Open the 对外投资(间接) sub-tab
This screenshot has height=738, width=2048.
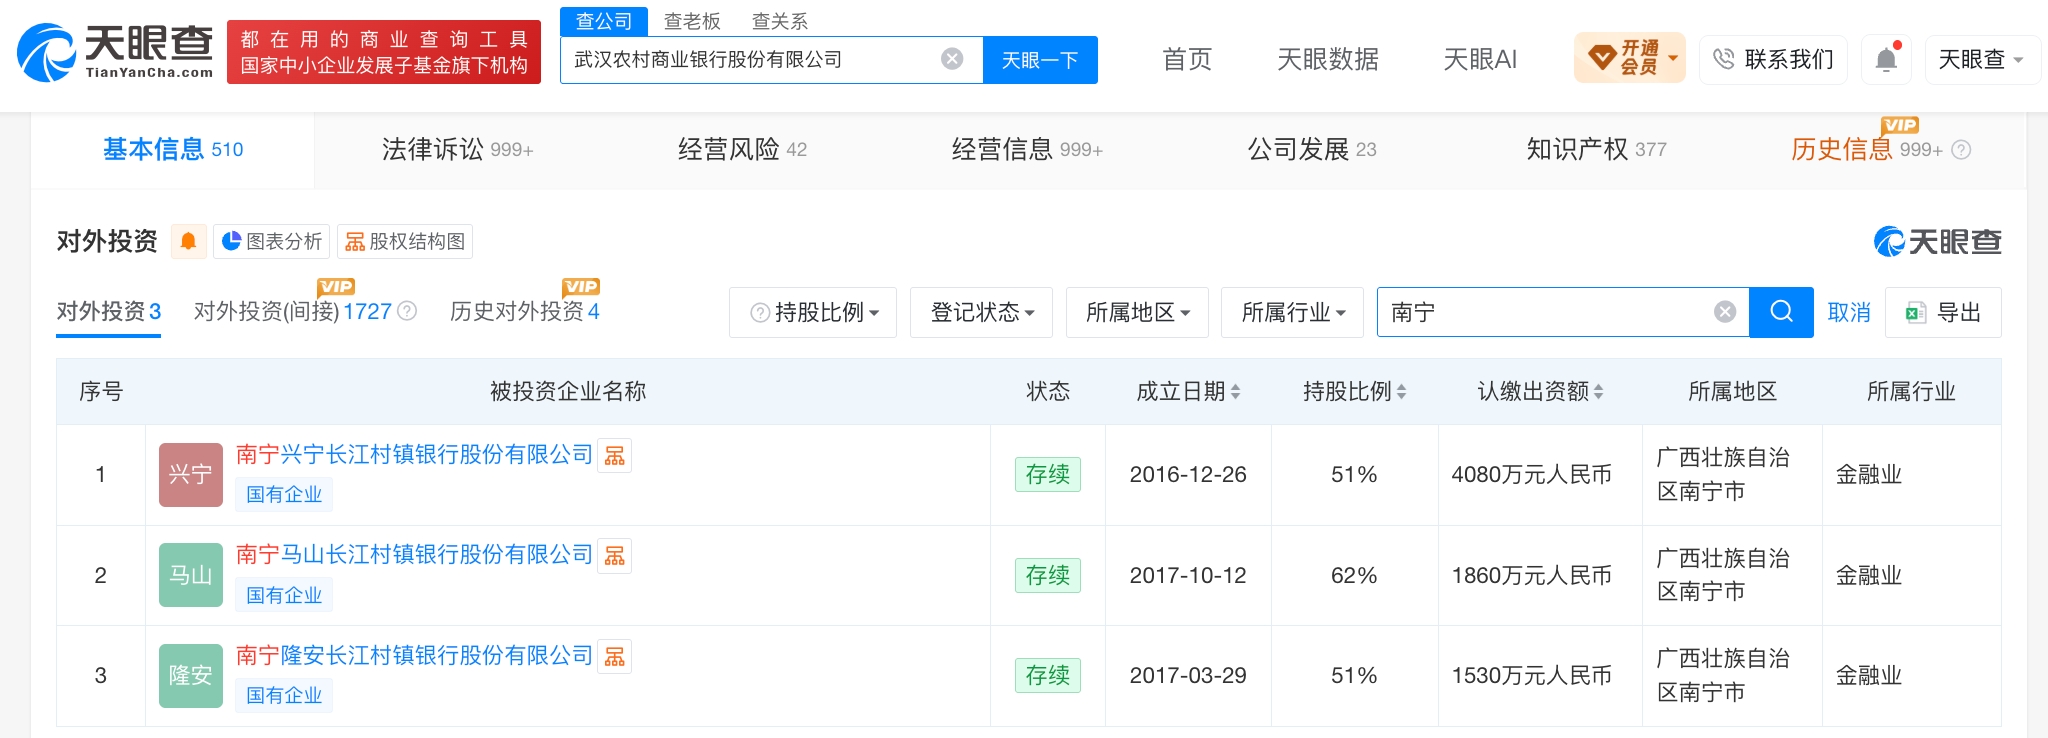point(293,312)
